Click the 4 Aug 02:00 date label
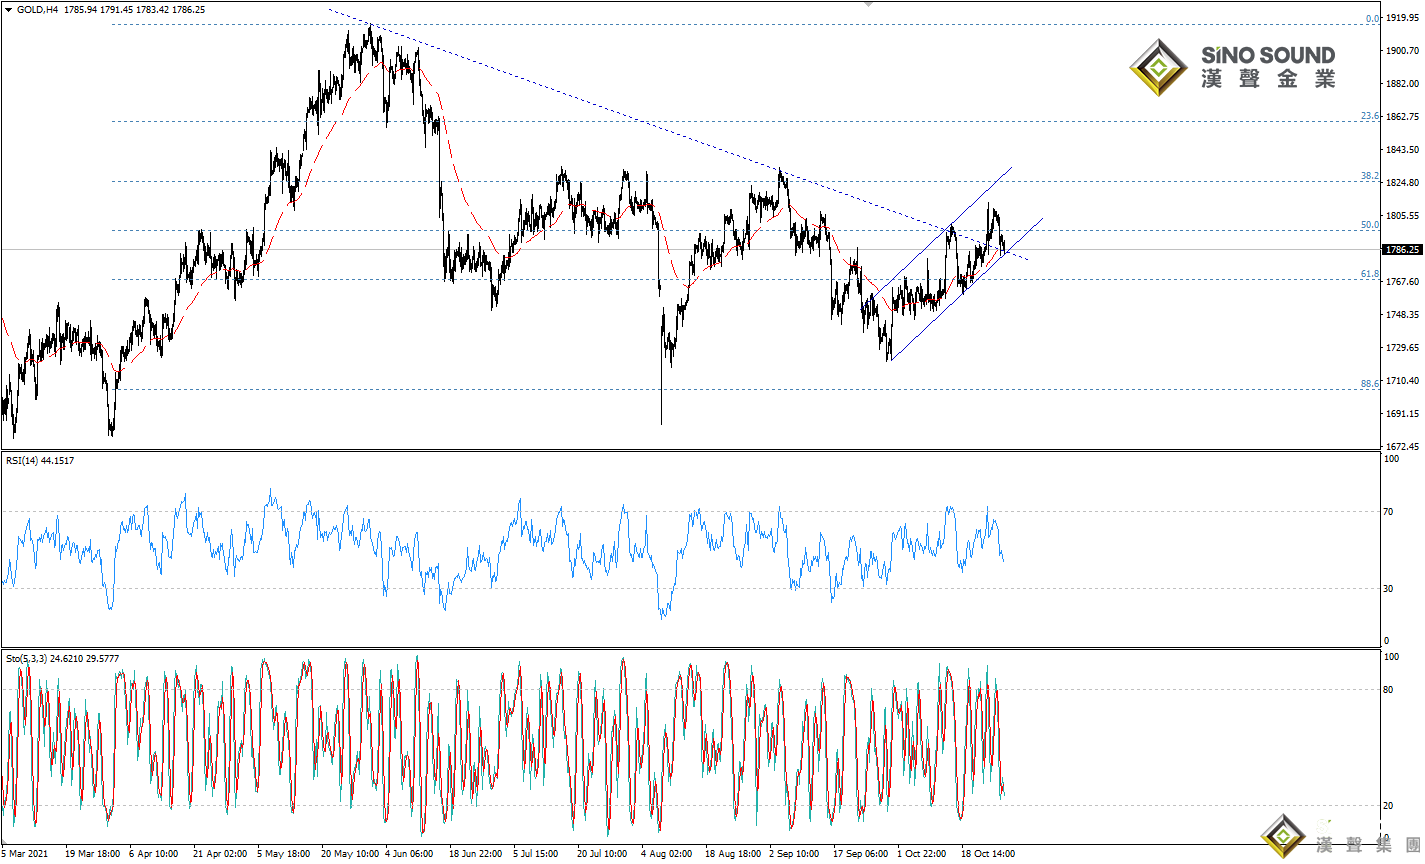1425x864 pixels. (x=666, y=854)
